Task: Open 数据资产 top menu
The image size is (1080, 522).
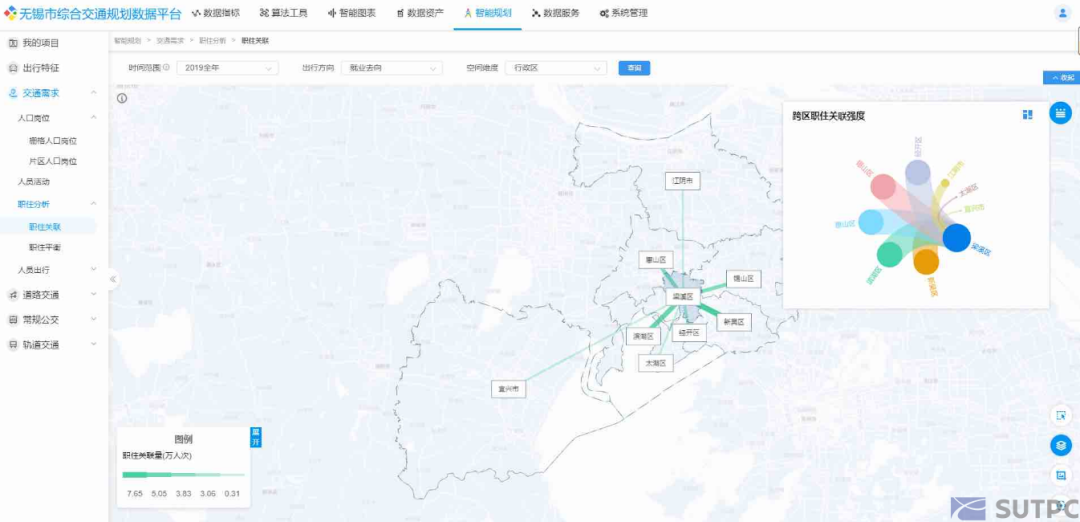Action: coord(420,13)
